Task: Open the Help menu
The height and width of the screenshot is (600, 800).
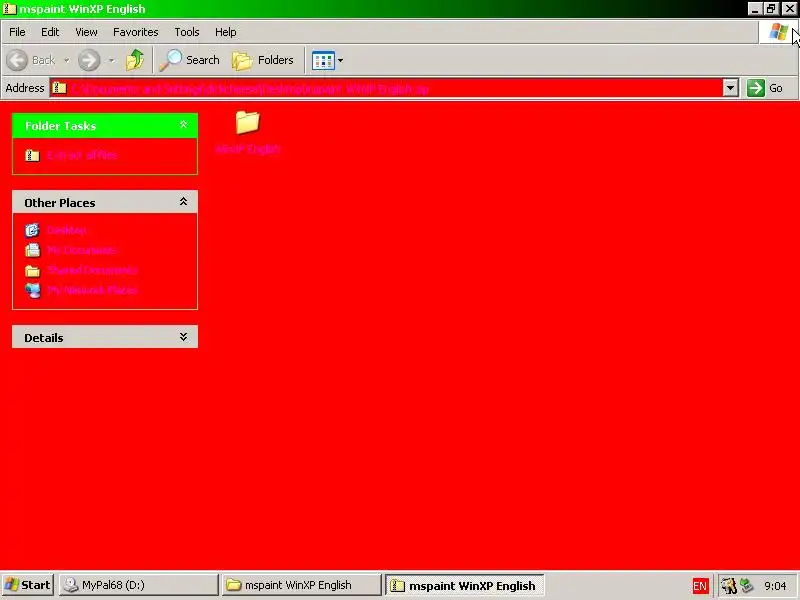Action: click(226, 32)
